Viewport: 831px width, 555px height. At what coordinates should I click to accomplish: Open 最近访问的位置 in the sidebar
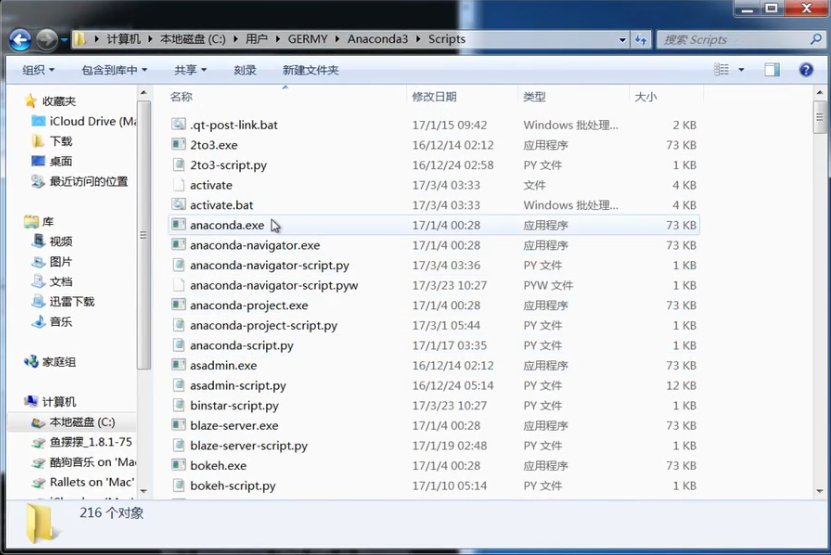[79, 182]
